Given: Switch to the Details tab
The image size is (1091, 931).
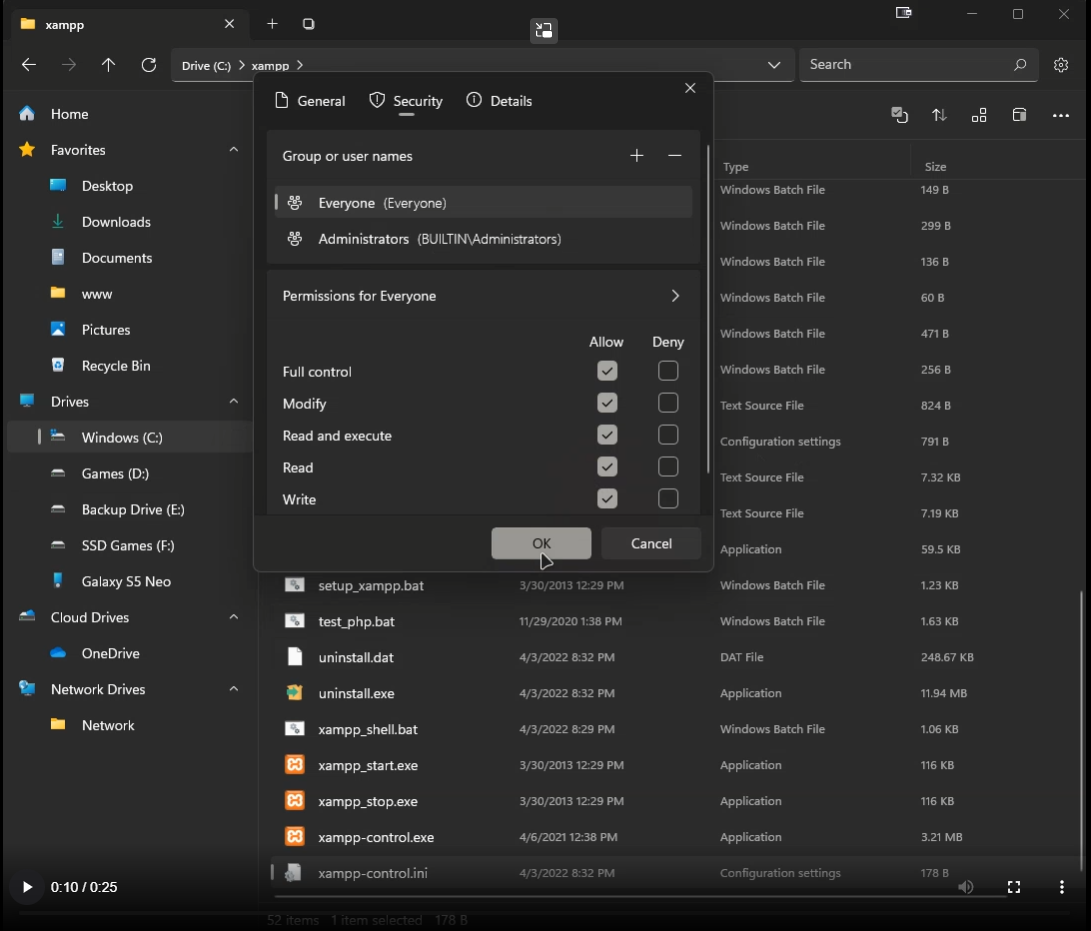Looking at the screenshot, I should [x=500, y=101].
